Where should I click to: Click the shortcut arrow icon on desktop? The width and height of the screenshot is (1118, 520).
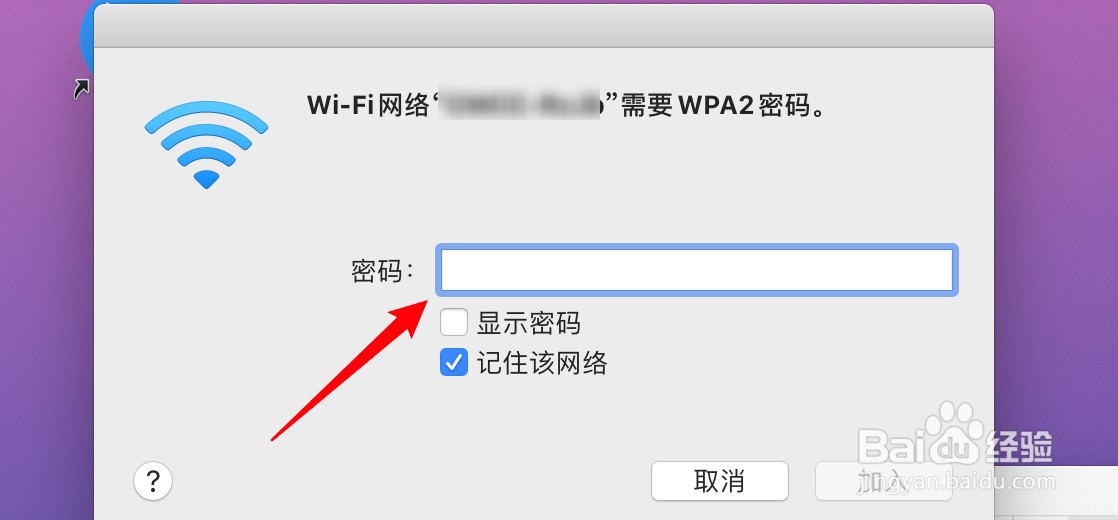point(81,88)
